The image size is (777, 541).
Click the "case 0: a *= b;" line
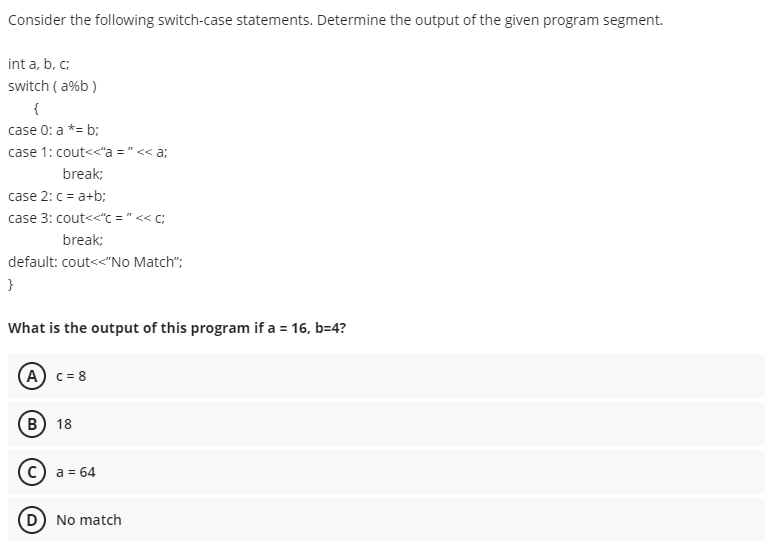(54, 130)
